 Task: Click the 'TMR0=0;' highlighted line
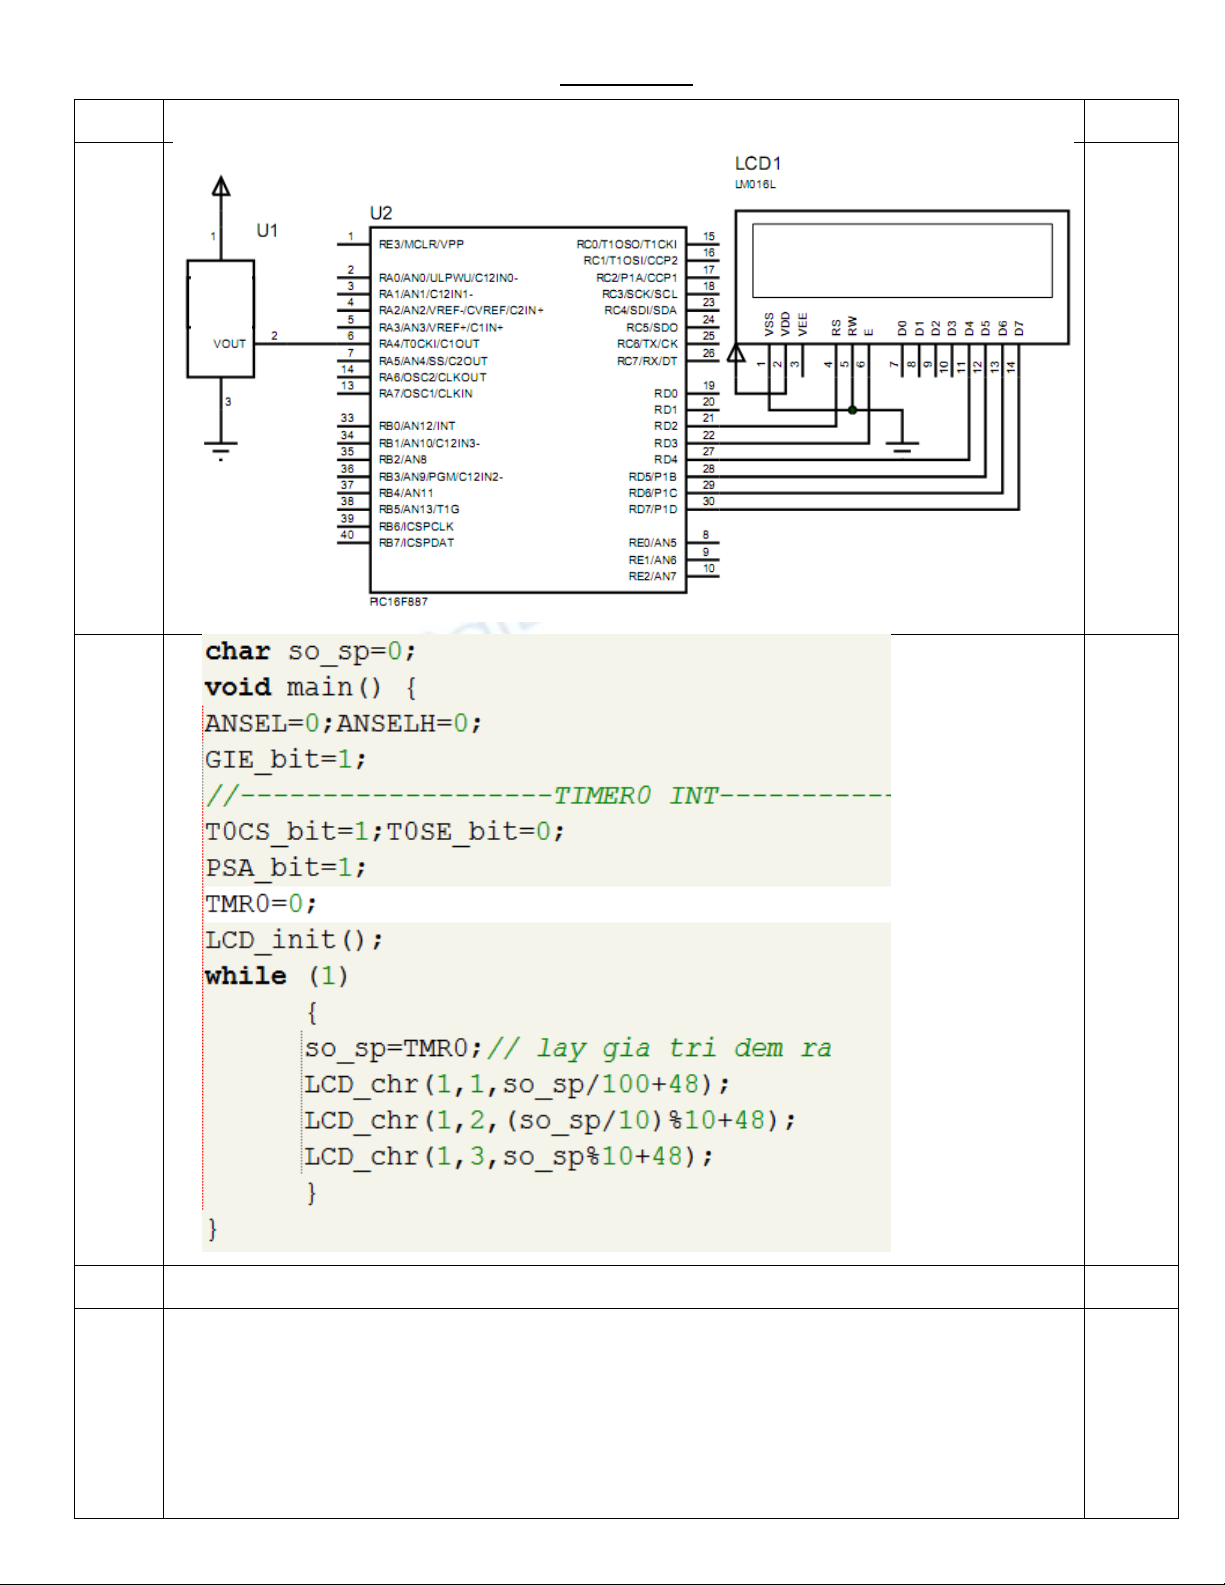pos(261,904)
